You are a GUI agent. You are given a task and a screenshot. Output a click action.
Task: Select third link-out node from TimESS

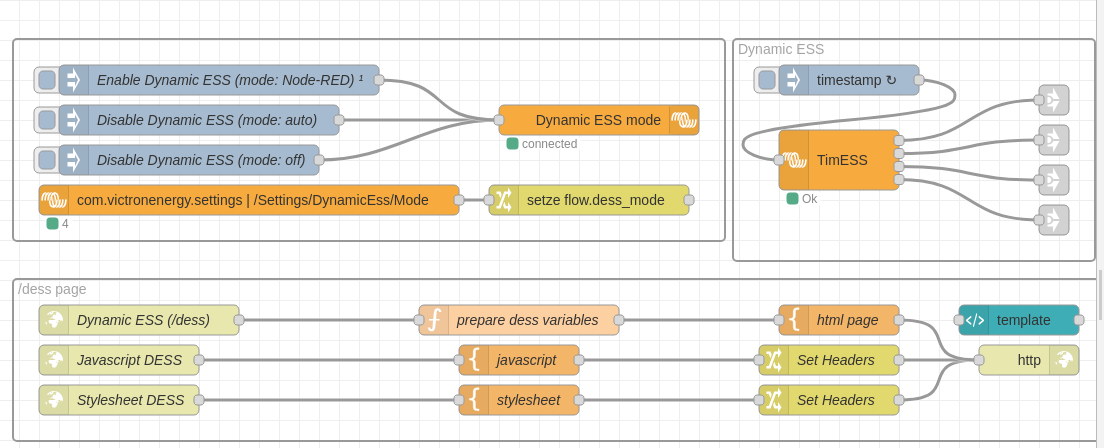1053,180
